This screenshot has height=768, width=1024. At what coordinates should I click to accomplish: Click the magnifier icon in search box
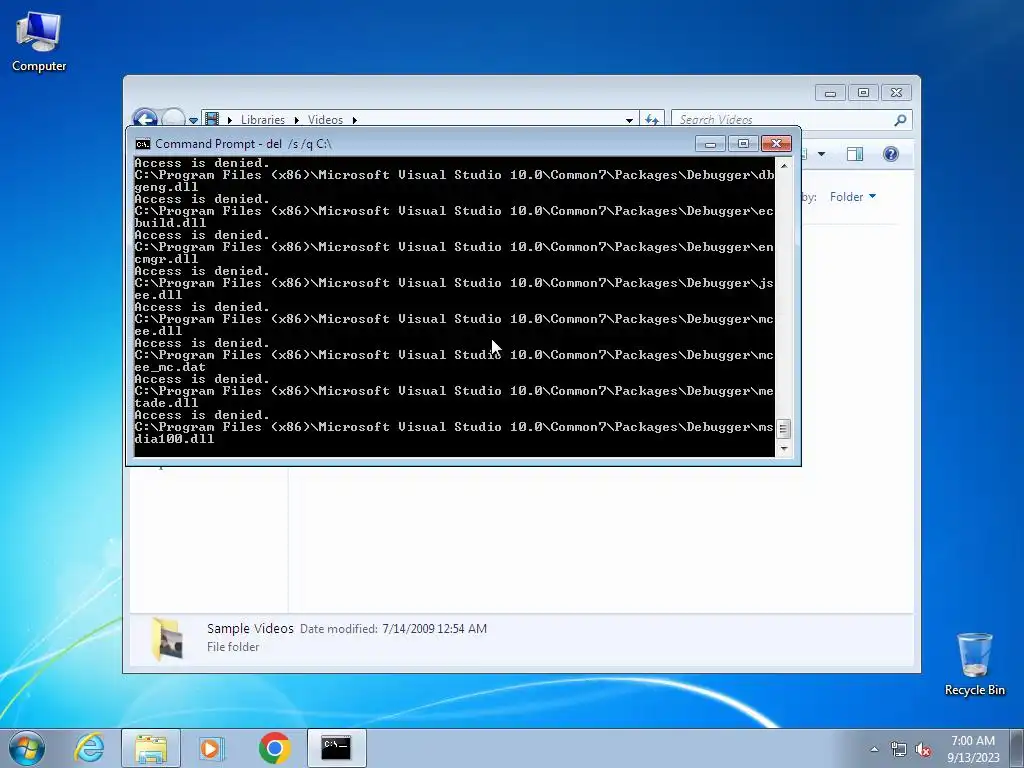coord(901,120)
